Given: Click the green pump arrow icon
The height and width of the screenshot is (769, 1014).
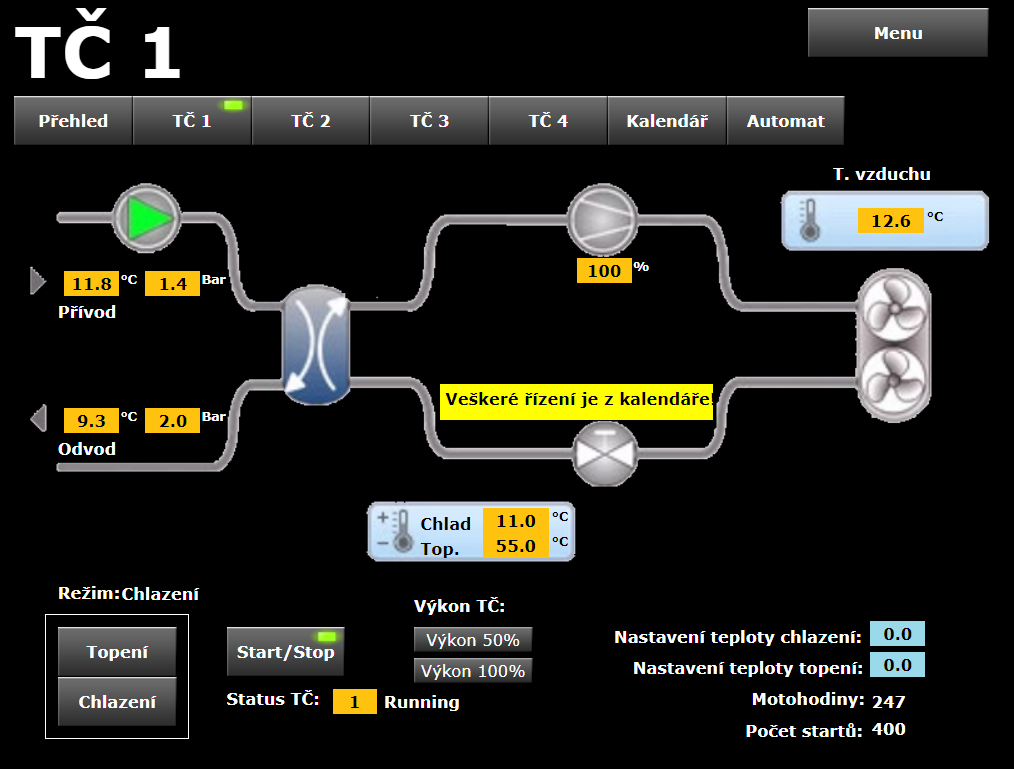Looking at the screenshot, I should point(145,216).
